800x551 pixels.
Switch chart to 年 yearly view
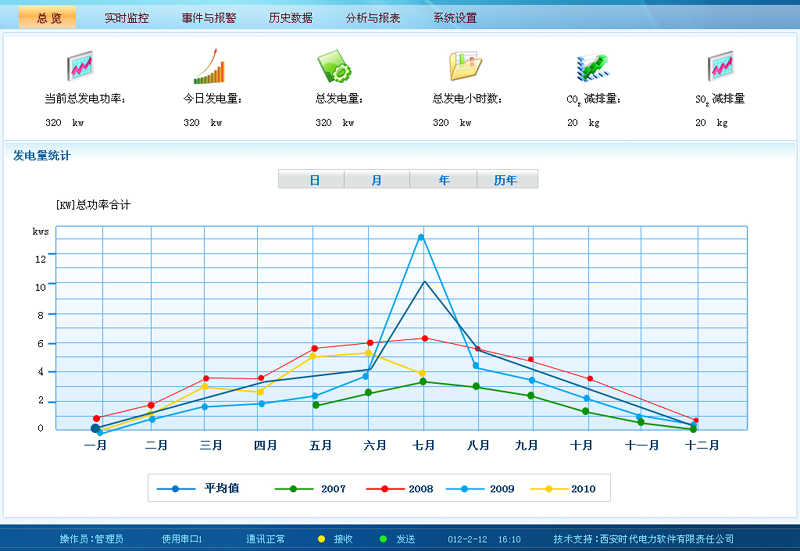point(443,180)
